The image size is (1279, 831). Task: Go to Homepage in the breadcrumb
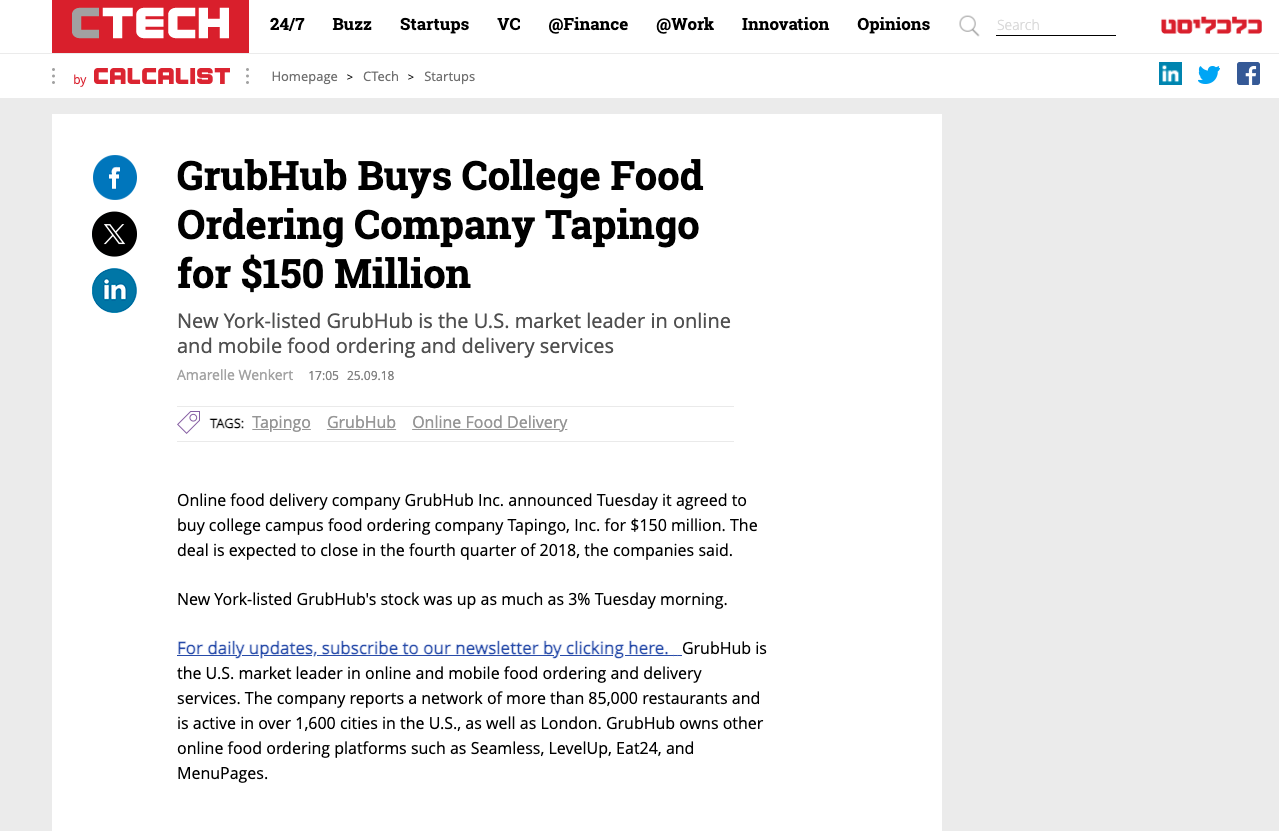coord(304,76)
